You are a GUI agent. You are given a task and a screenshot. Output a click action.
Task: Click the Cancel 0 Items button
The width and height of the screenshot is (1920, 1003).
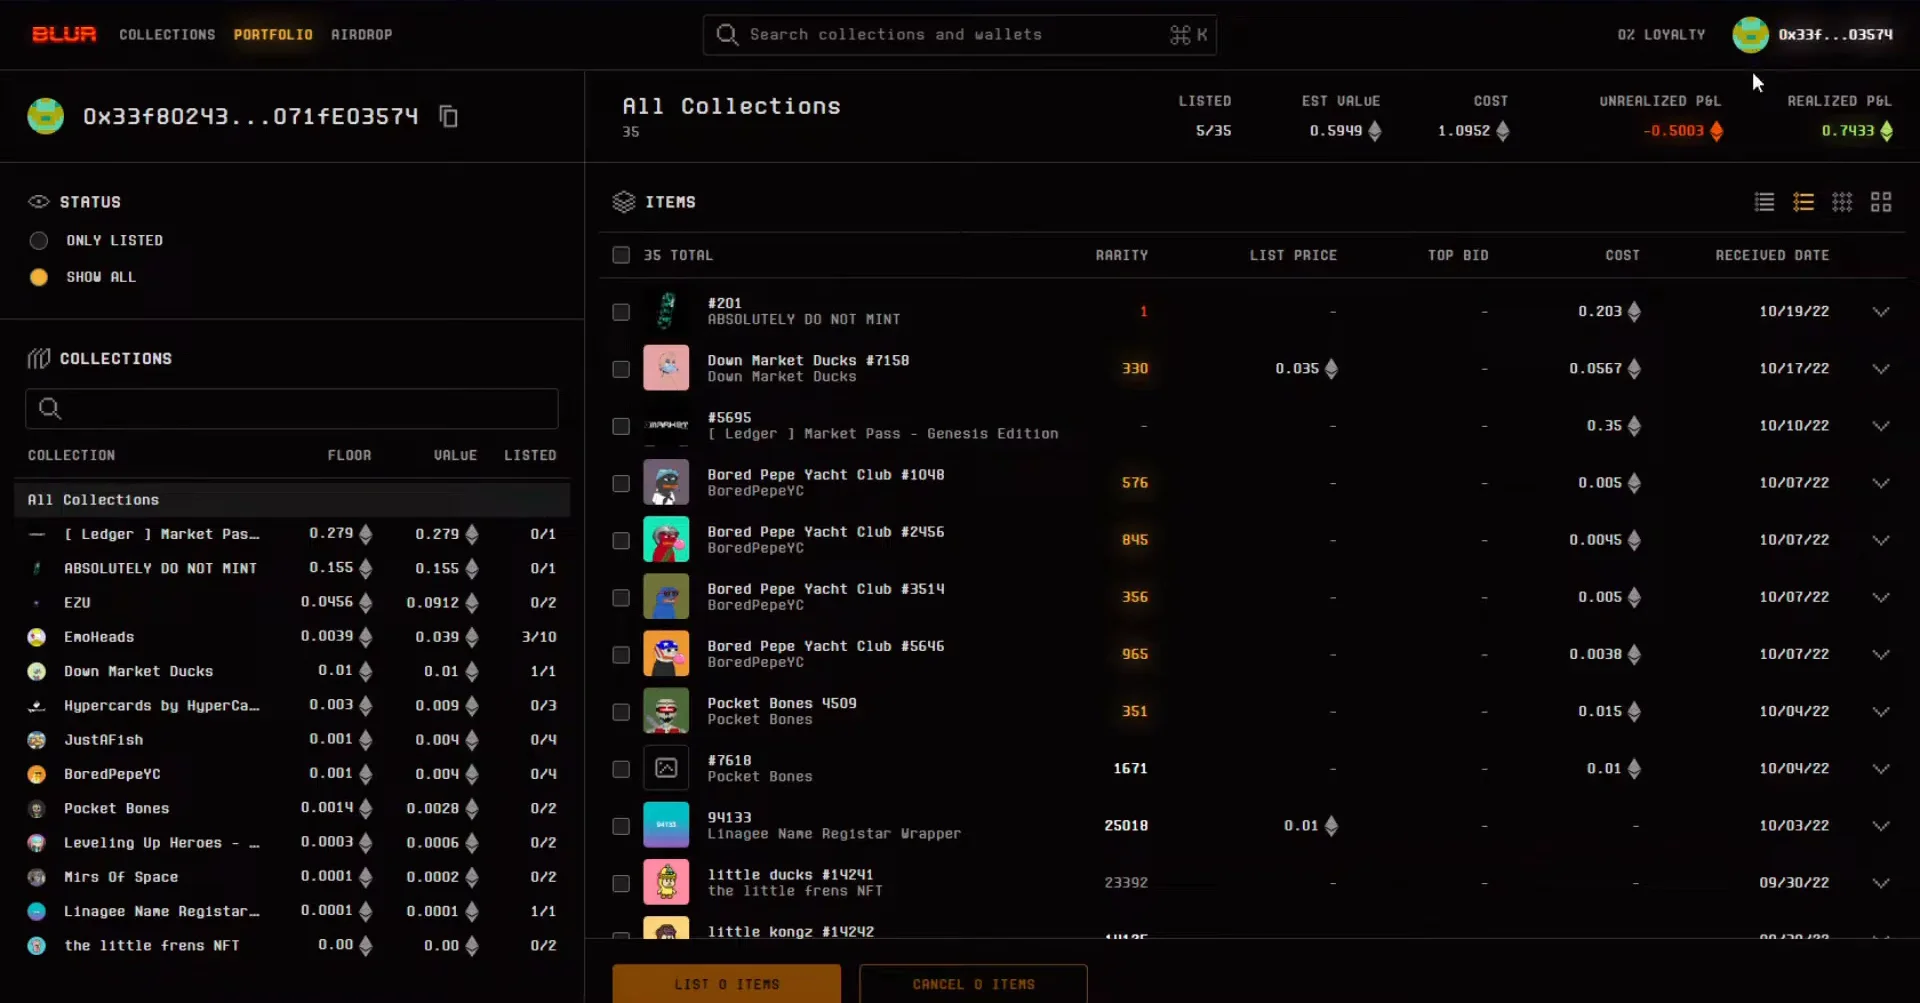pos(973,984)
